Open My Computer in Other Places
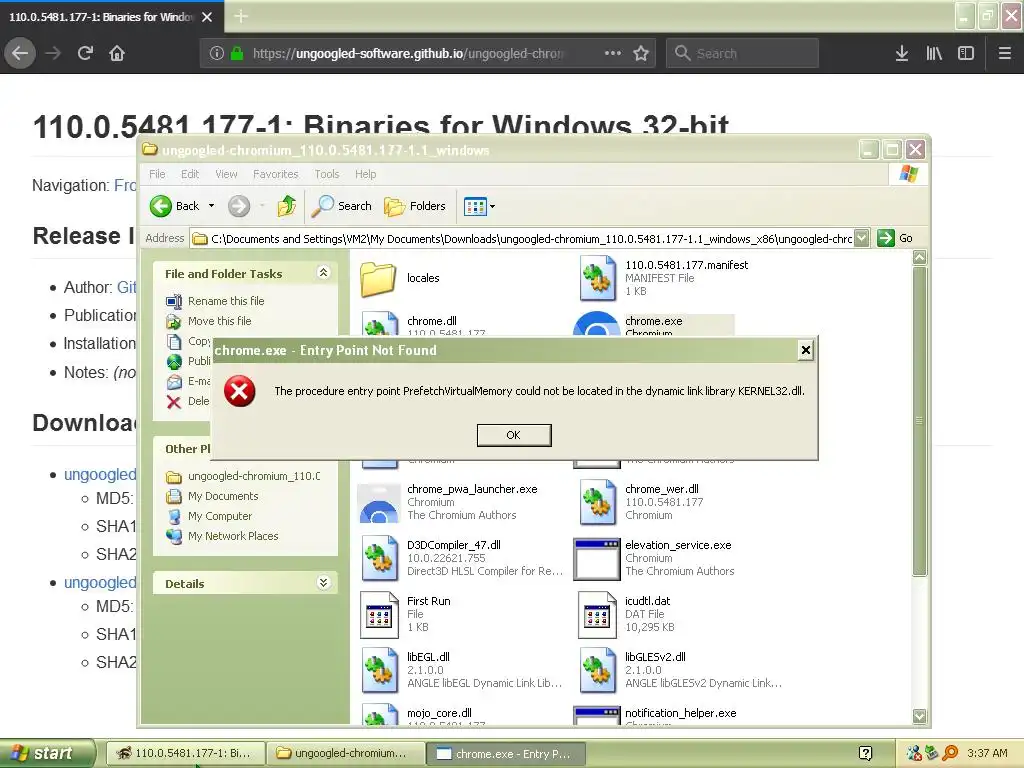Image resolution: width=1024 pixels, height=768 pixels. click(219, 516)
